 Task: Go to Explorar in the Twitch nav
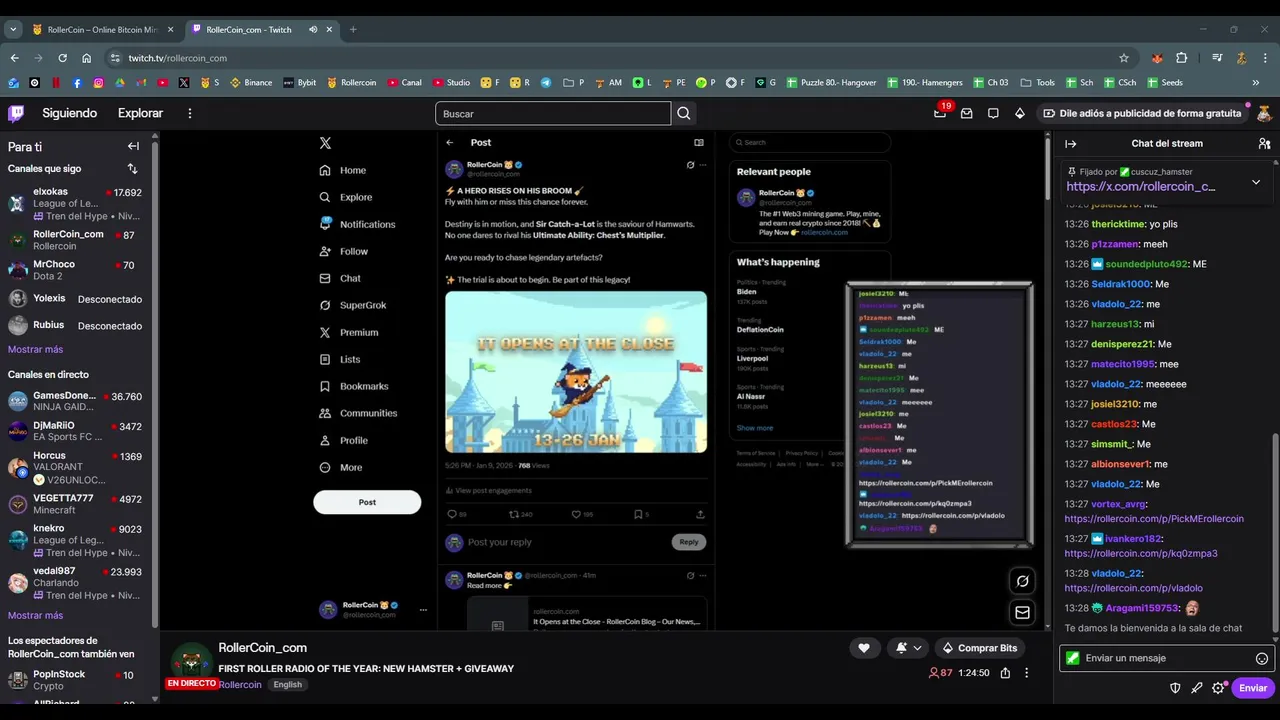click(x=140, y=113)
